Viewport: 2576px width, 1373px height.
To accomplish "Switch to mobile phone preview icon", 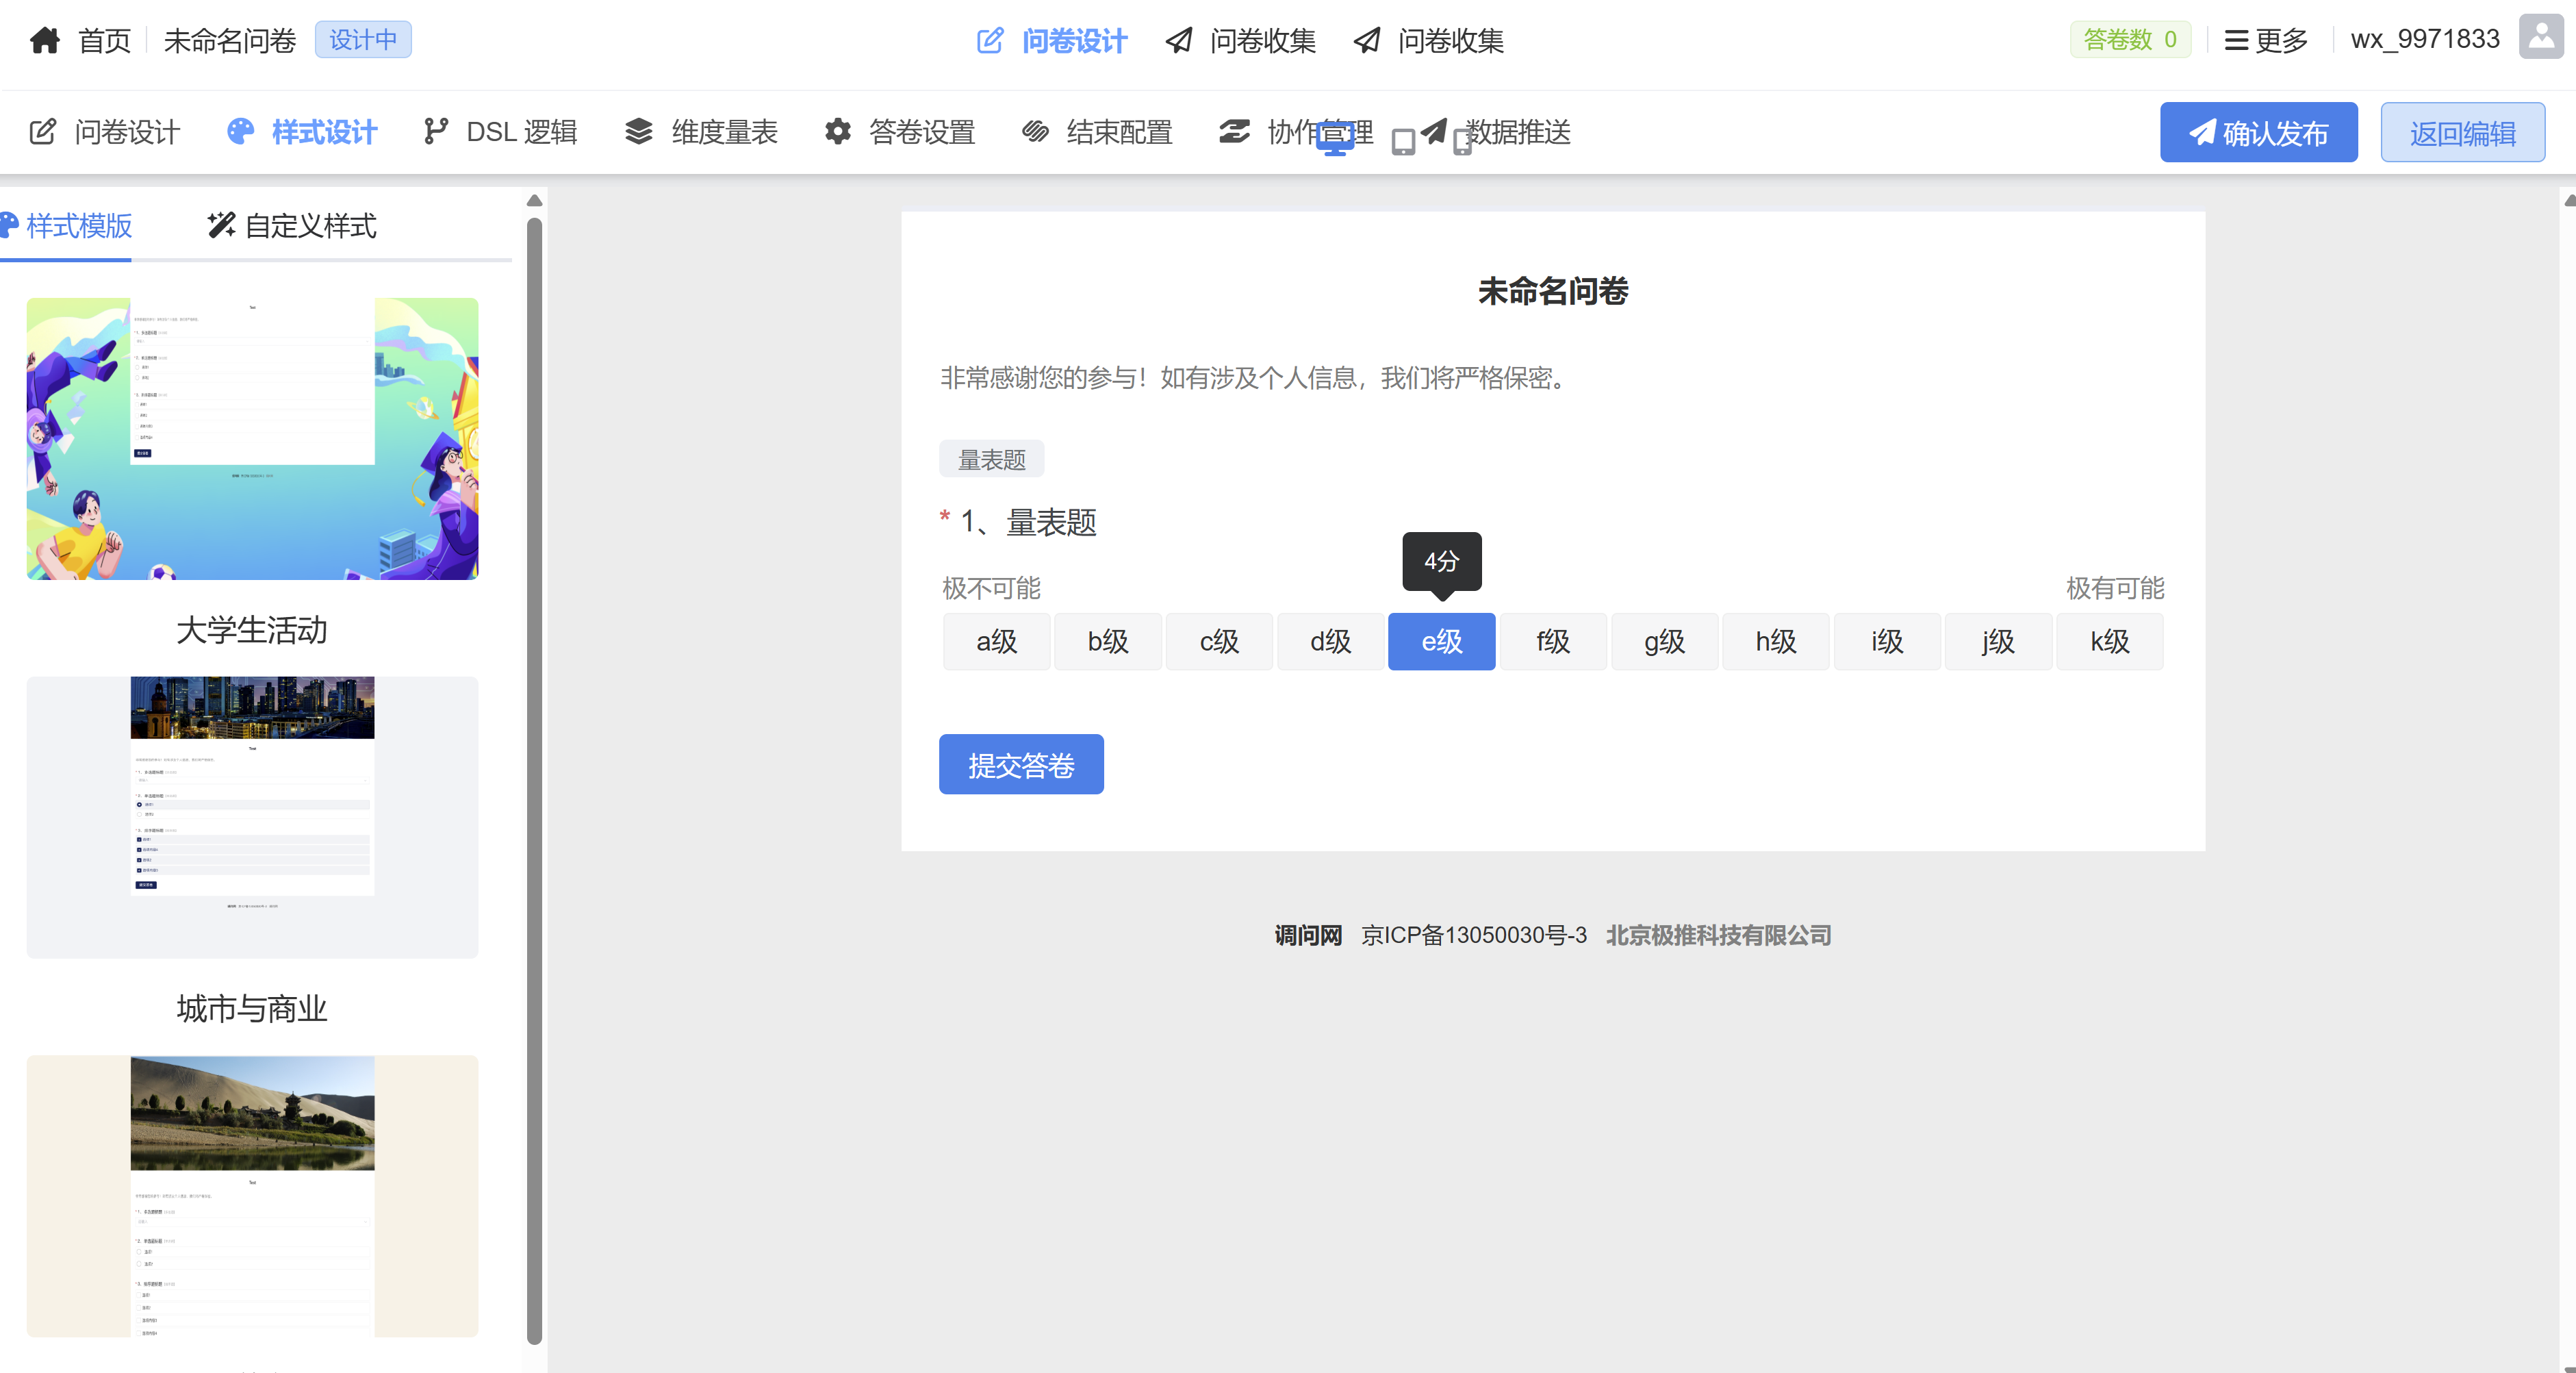I will pos(1462,142).
